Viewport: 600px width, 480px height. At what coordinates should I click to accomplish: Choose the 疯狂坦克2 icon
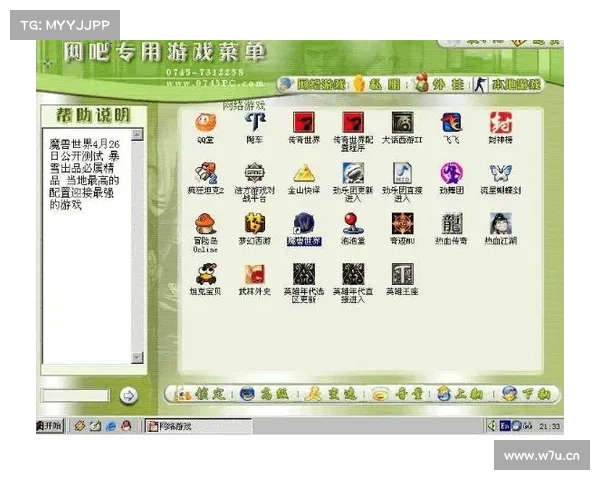click(x=205, y=173)
